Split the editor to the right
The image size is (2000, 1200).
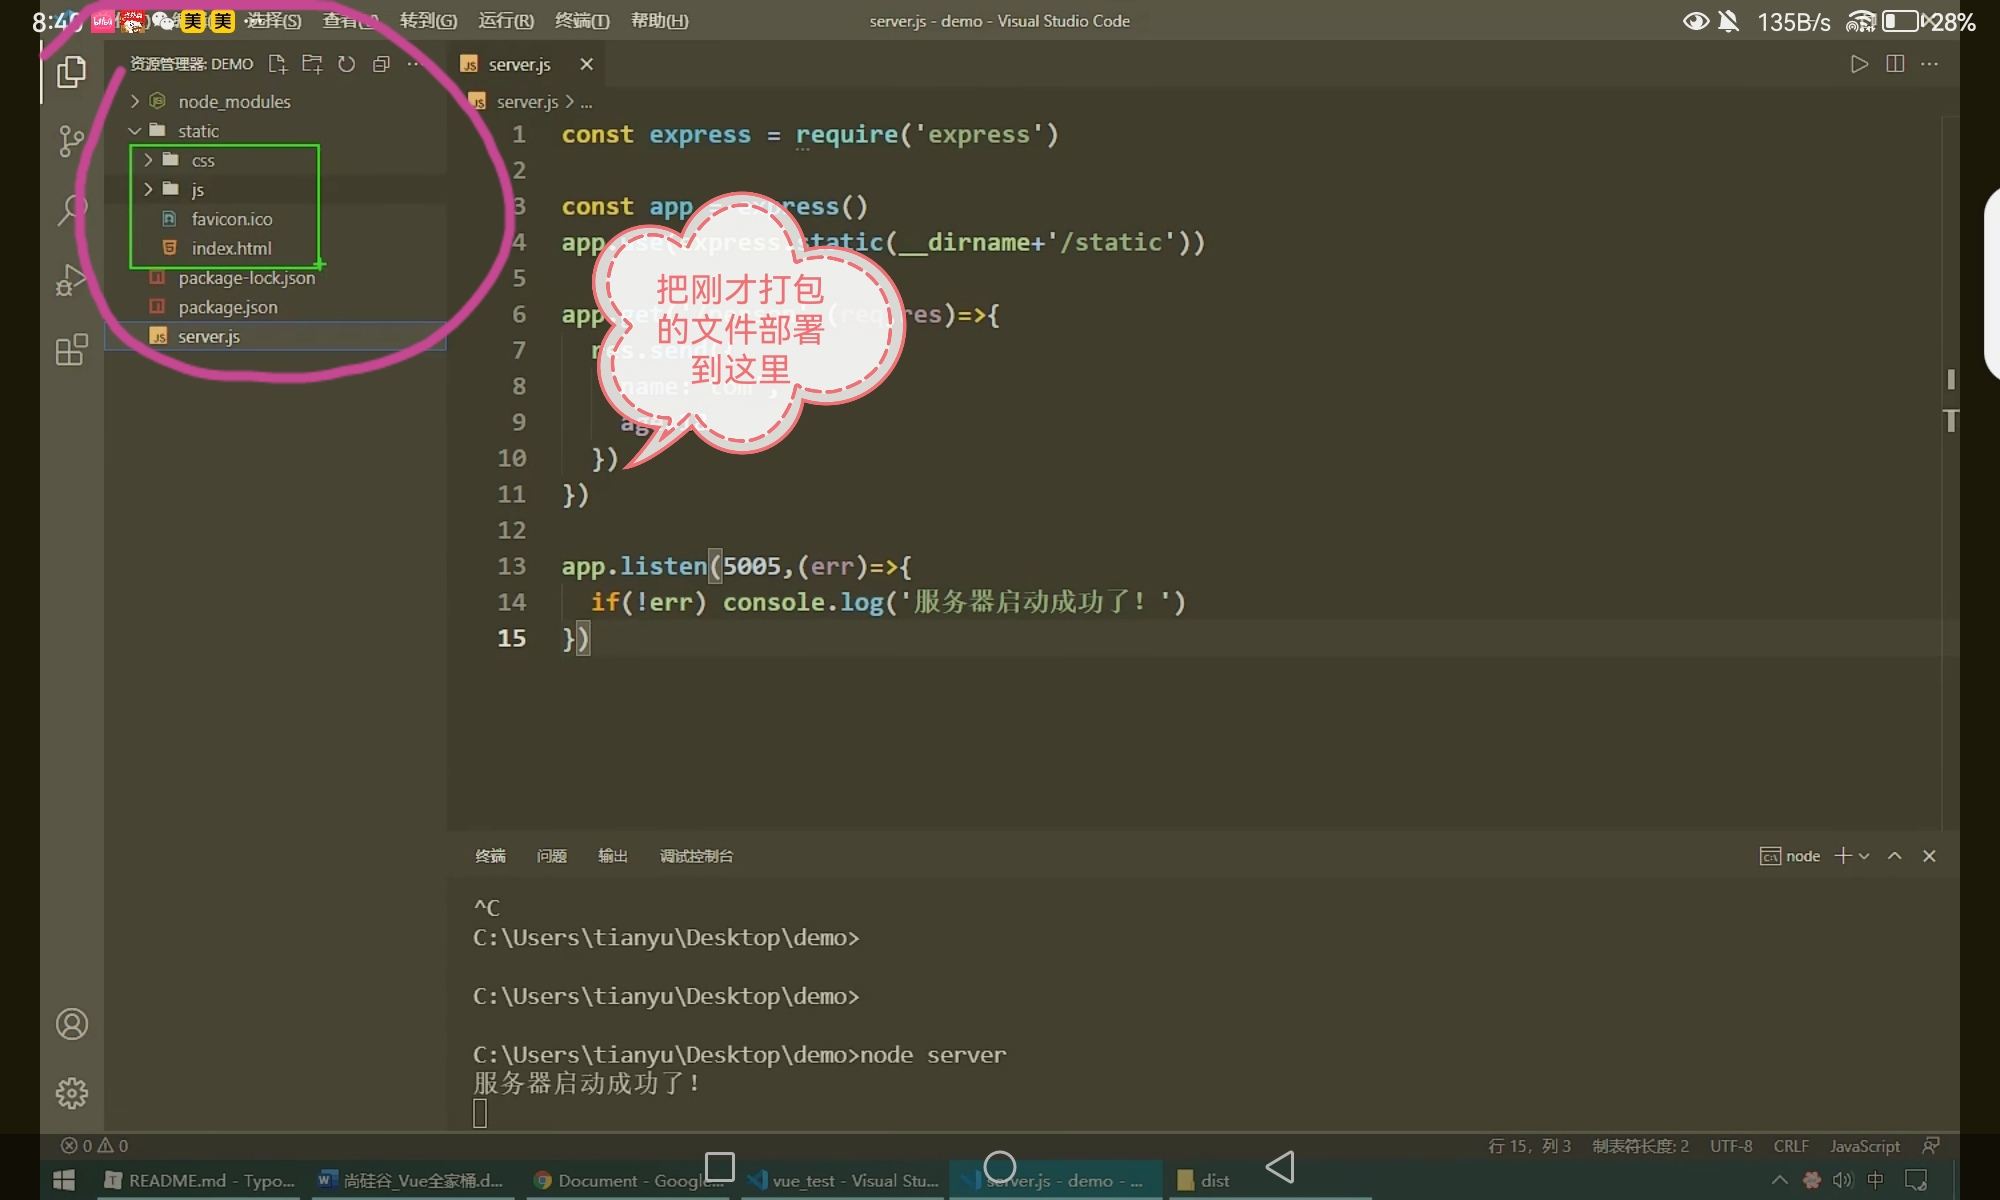(1894, 64)
